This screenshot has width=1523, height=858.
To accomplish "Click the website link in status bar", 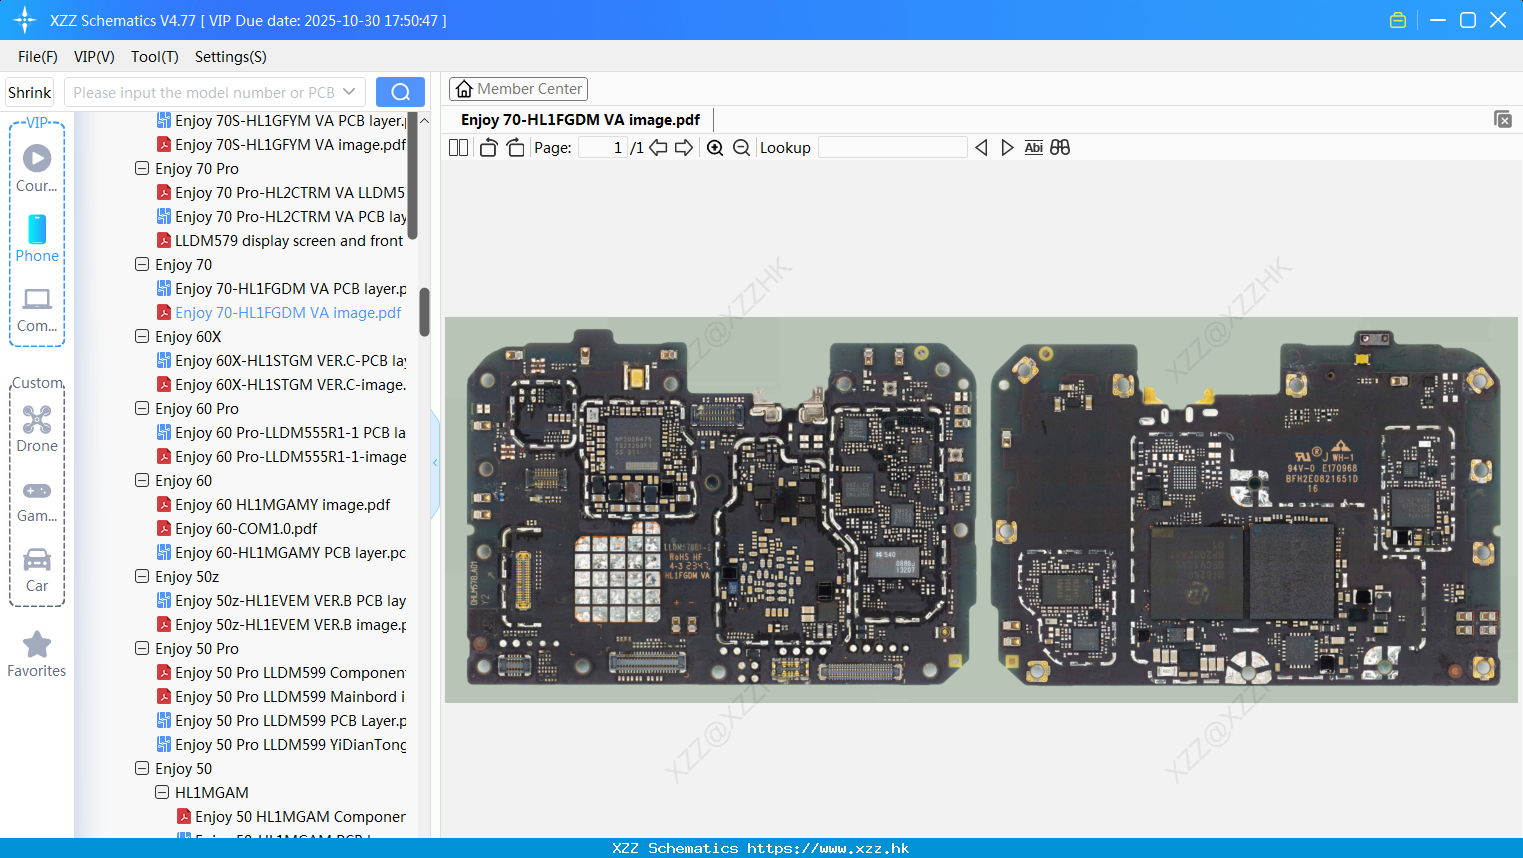I will click(828, 848).
